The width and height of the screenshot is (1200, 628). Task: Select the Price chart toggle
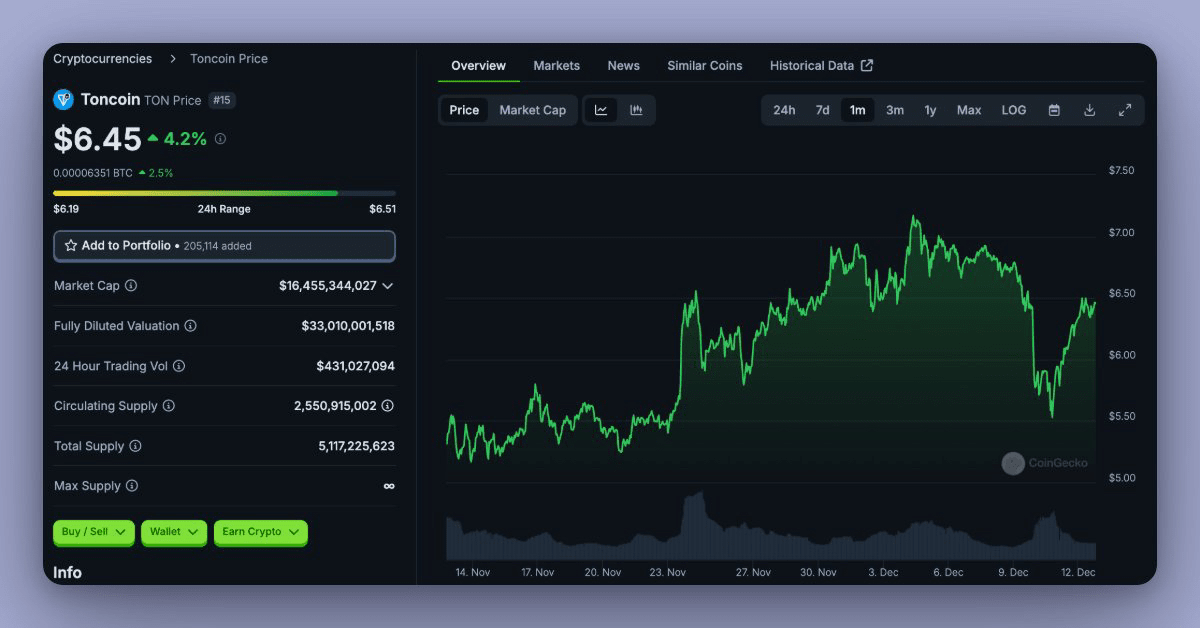pos(464,110)
